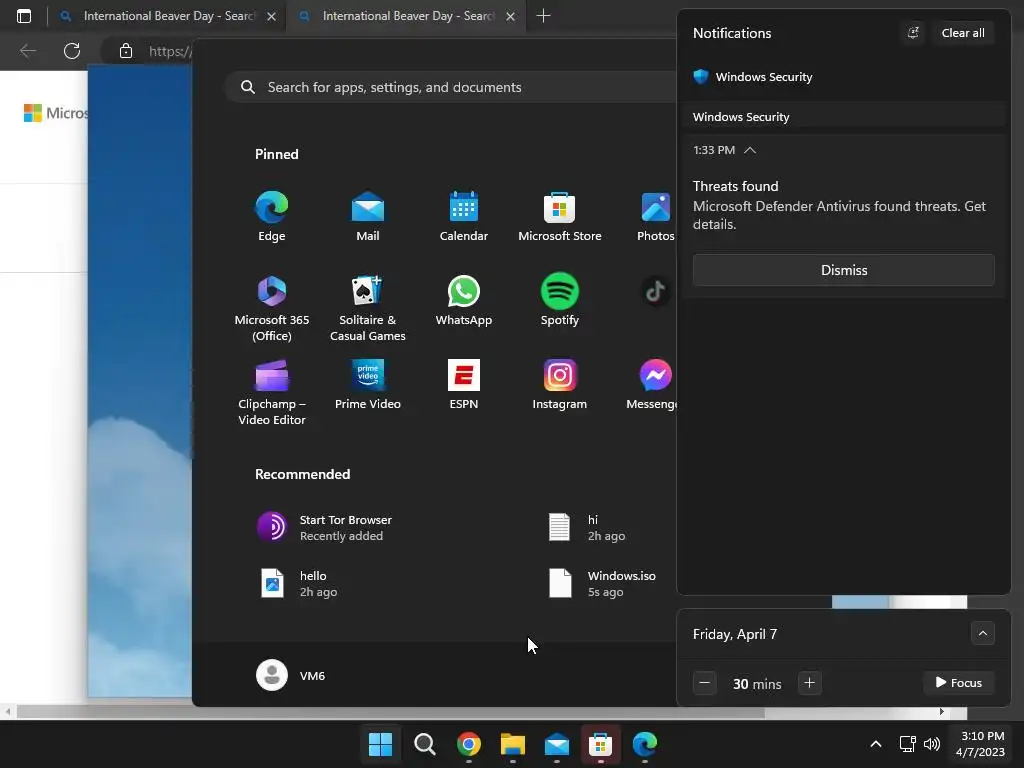Image resolution: width=1024 pixels, height=768 pixels.
Task: Open network status tray icon
Action: [x=907, y=744]
